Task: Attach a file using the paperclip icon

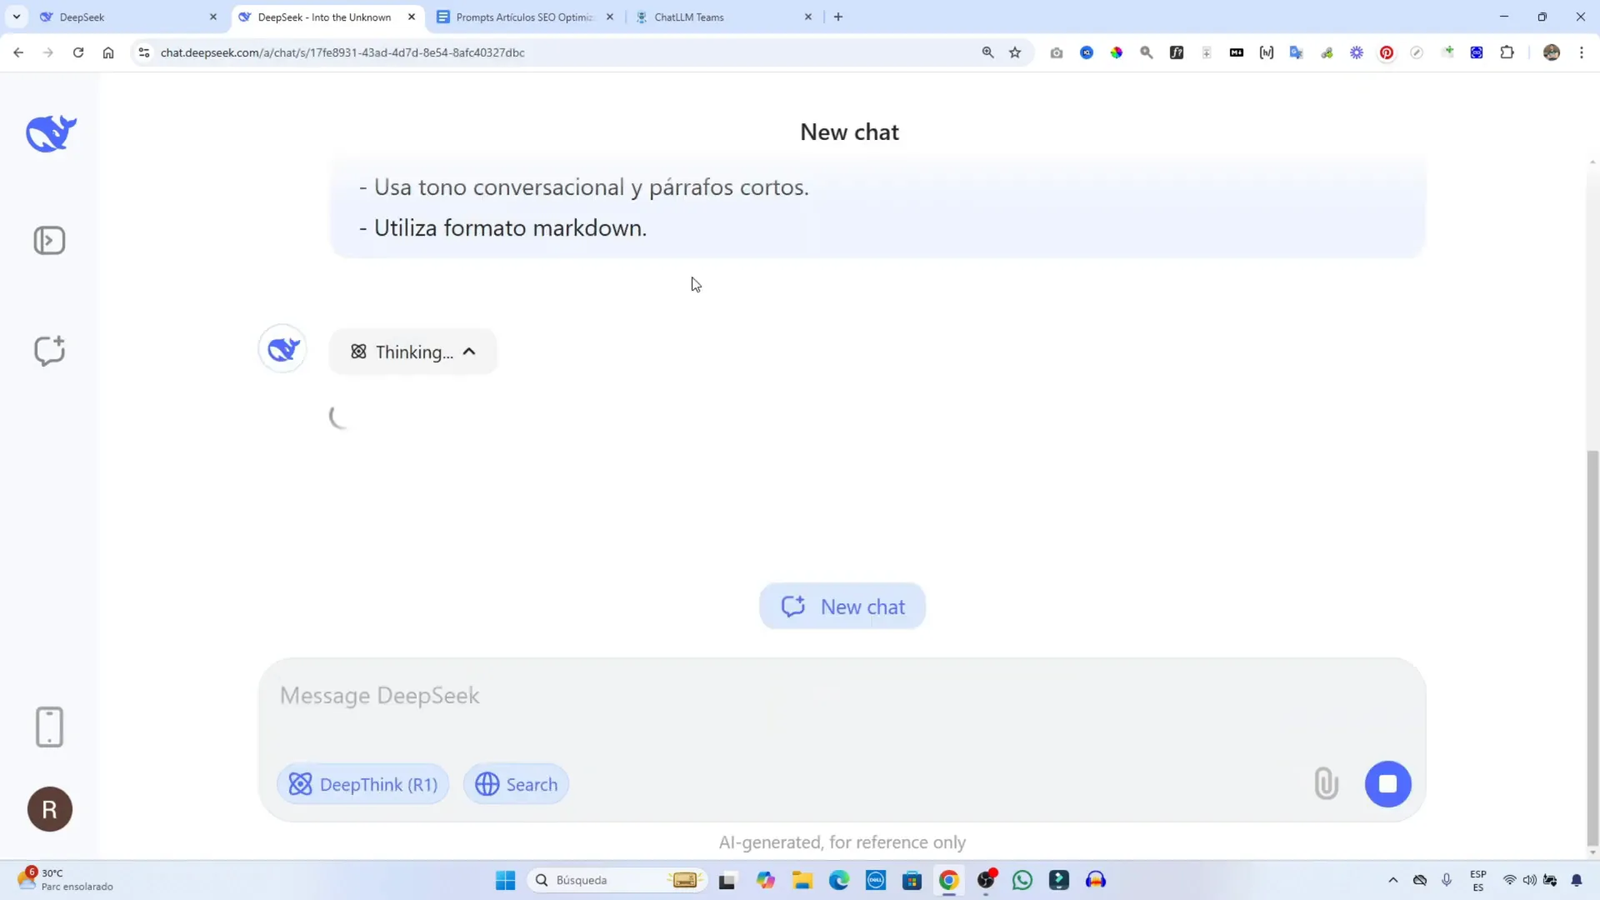Action: [x=1325, y=784]
